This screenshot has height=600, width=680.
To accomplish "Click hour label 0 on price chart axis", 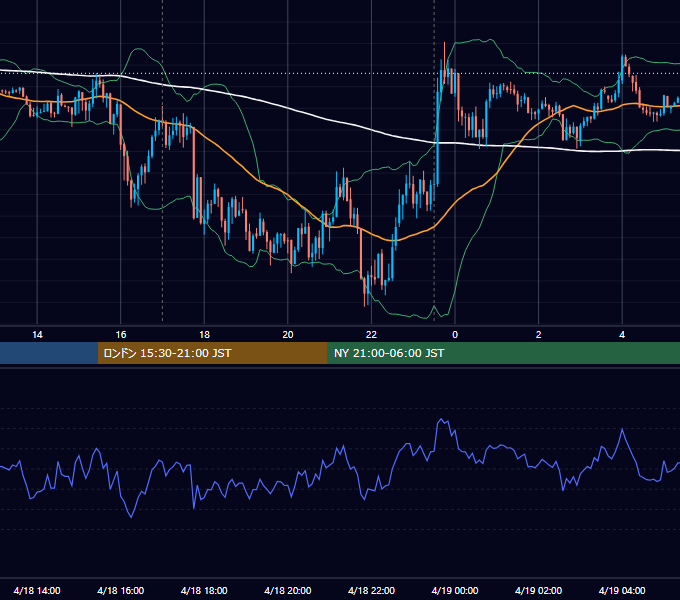I will point(455,335).
